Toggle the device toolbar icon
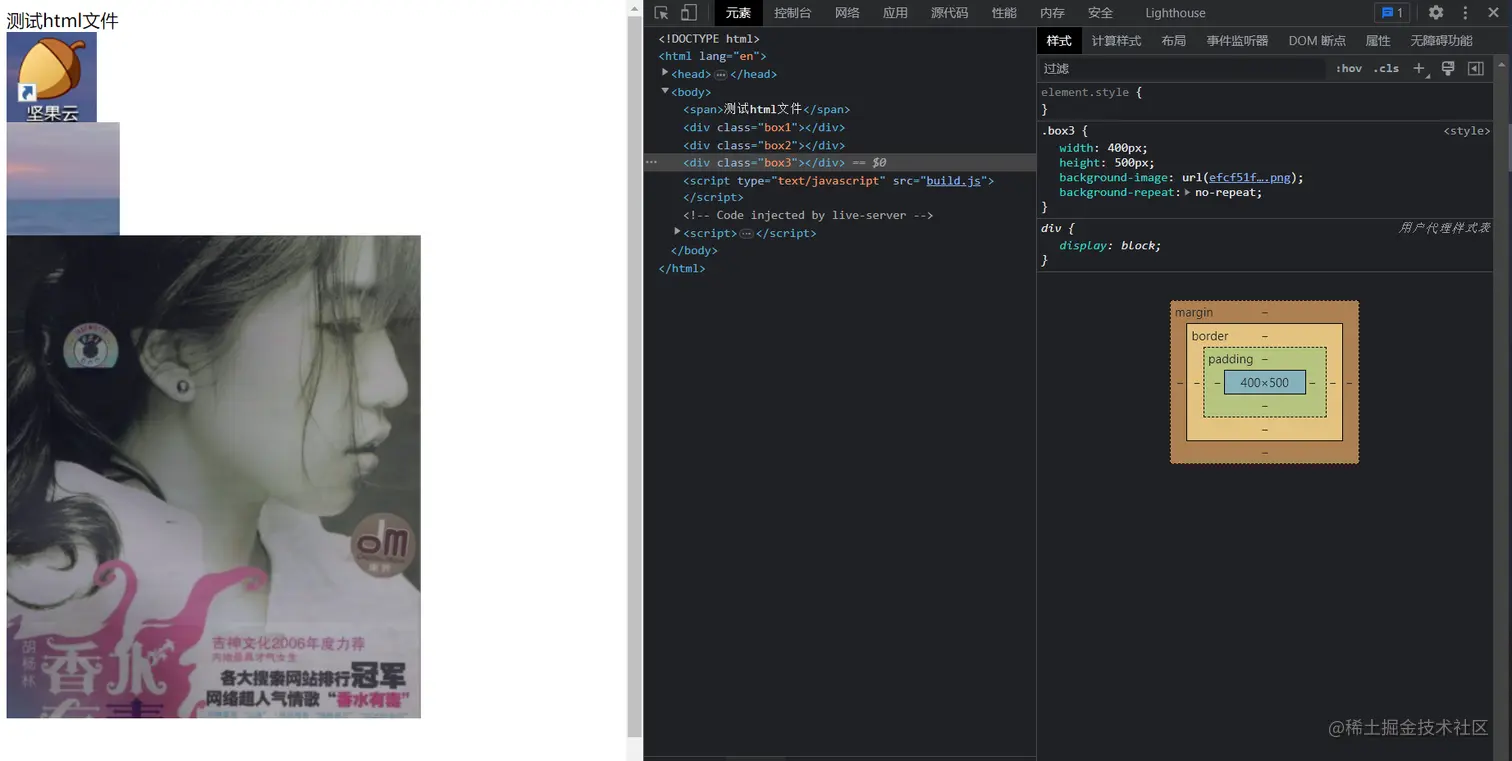The height and width of the screenshot is (761, 1512). tap(689, 13)
